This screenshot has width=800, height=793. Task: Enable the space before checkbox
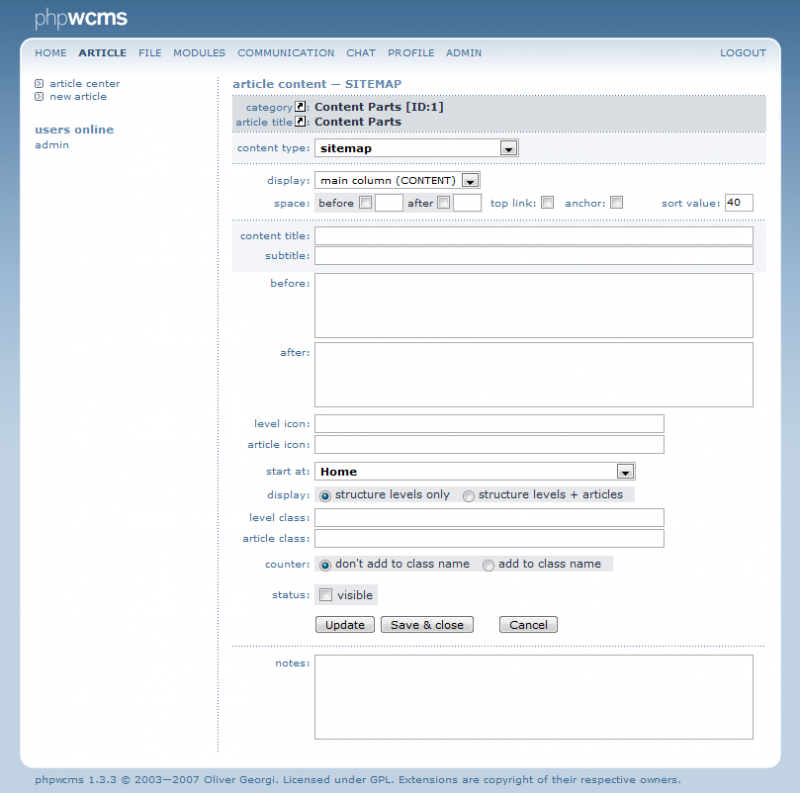(x=365, y=203)
